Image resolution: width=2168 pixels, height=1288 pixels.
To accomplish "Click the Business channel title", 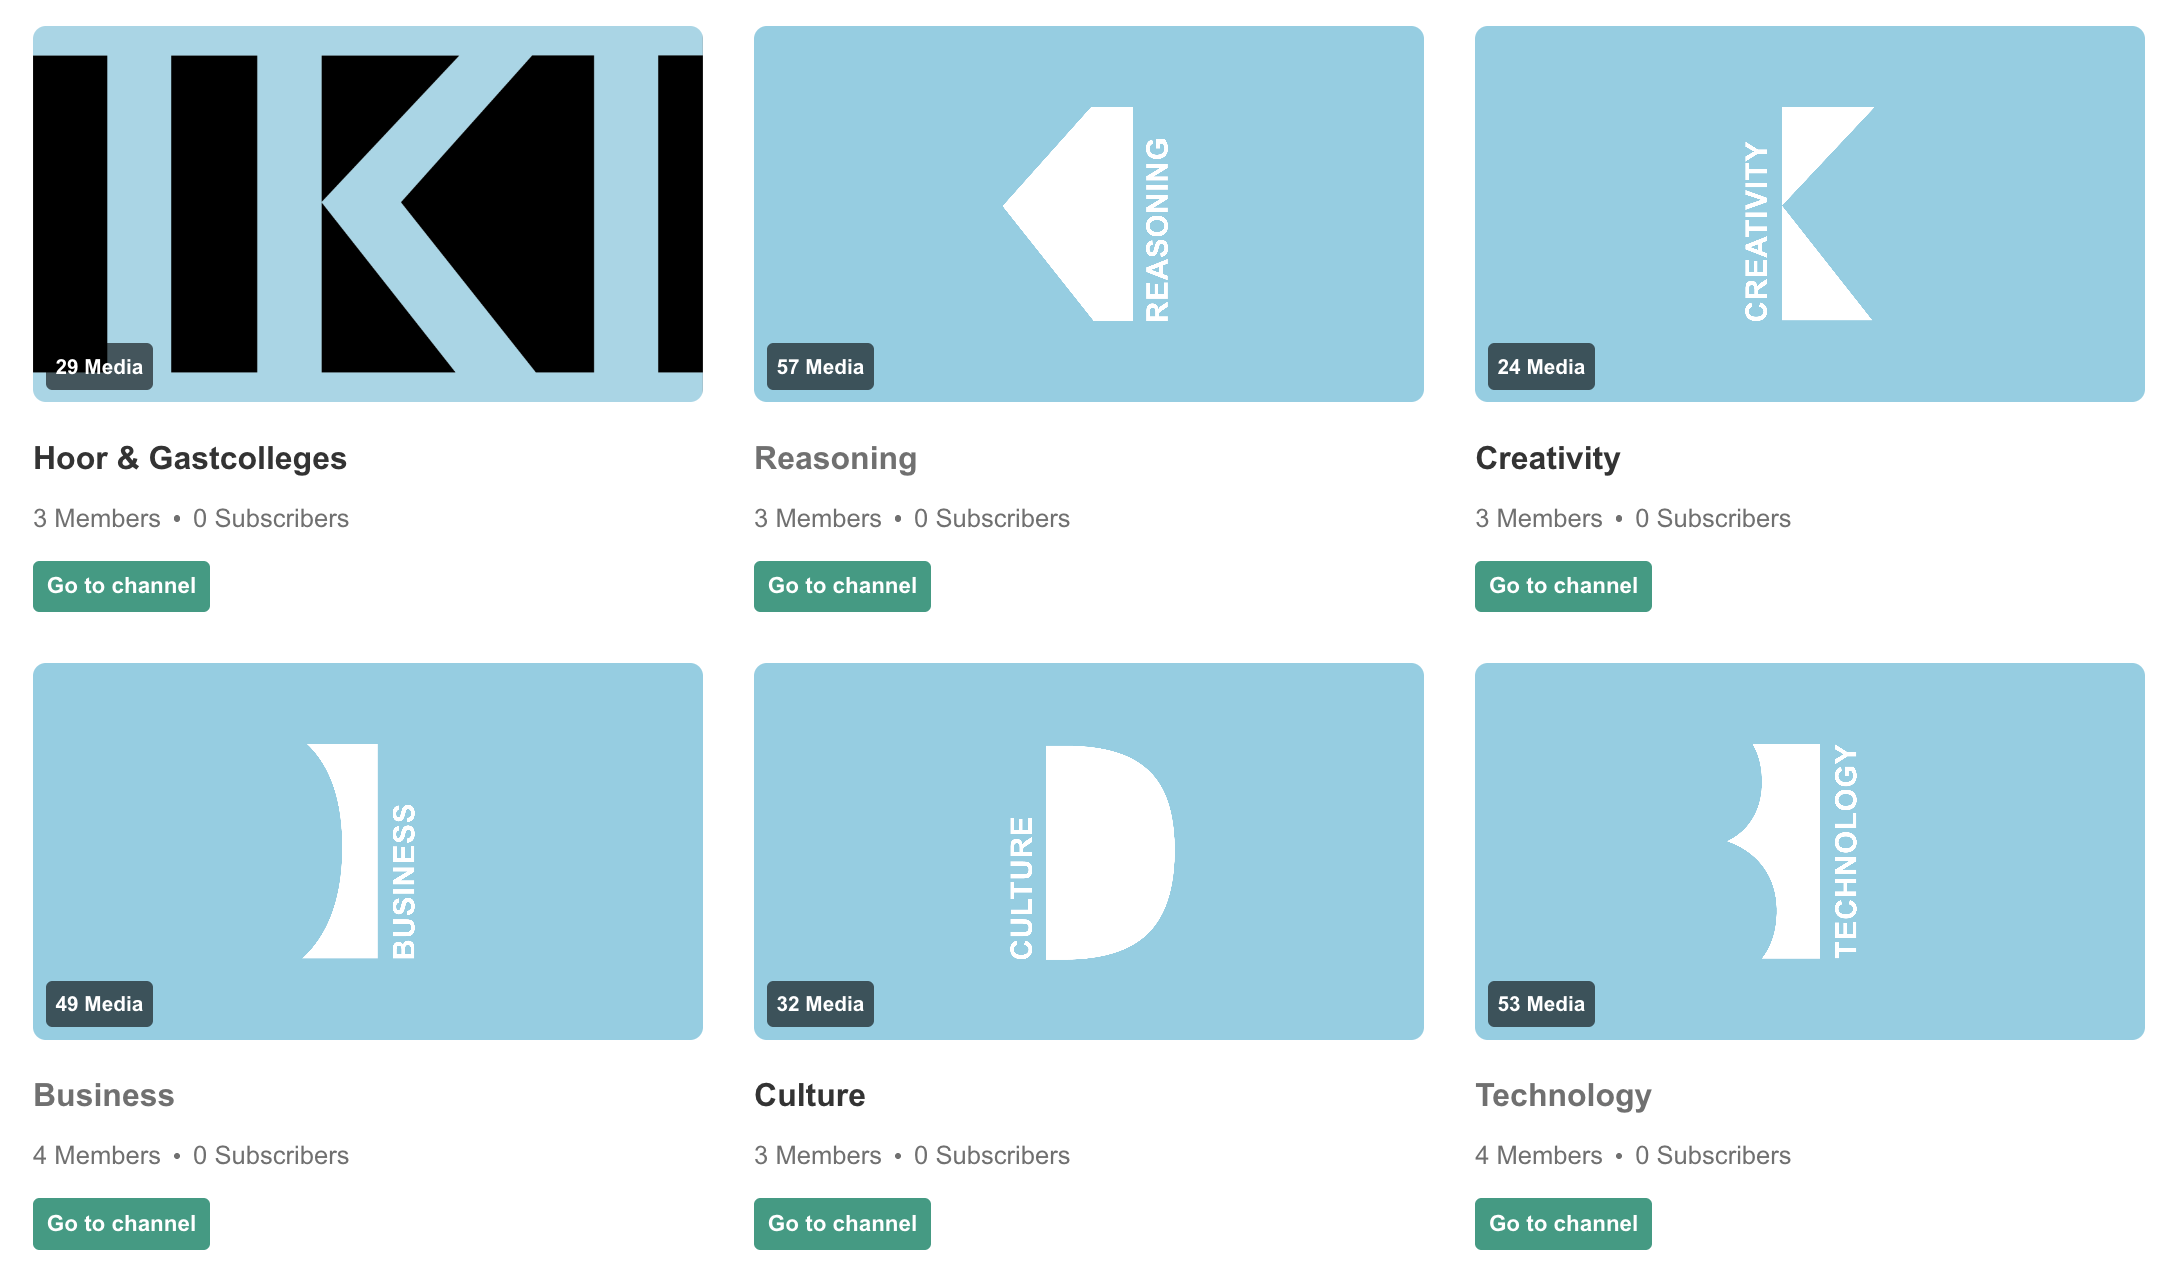I will 104,1095.
